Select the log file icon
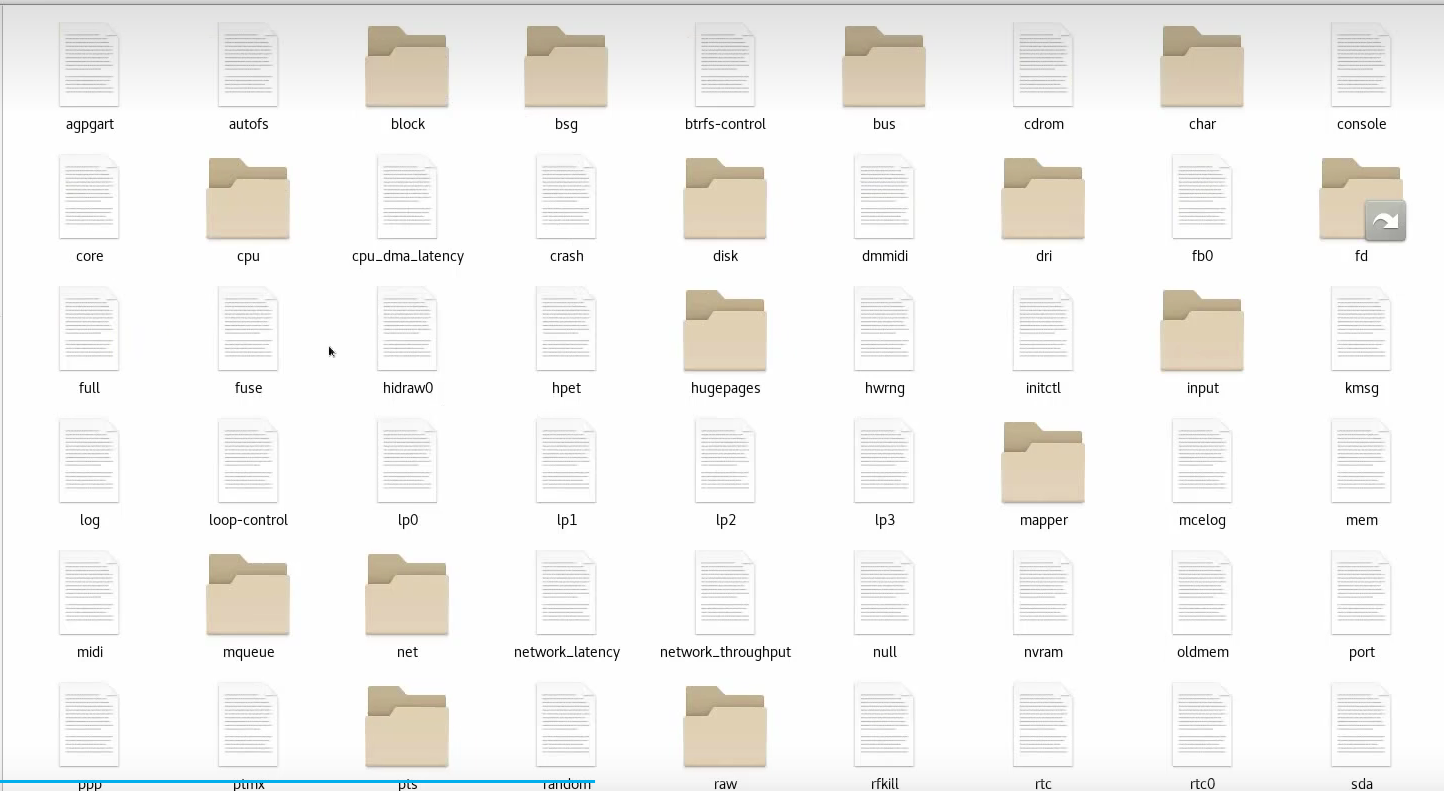This screenshot has height=791, width=1444. click(89, 461)
